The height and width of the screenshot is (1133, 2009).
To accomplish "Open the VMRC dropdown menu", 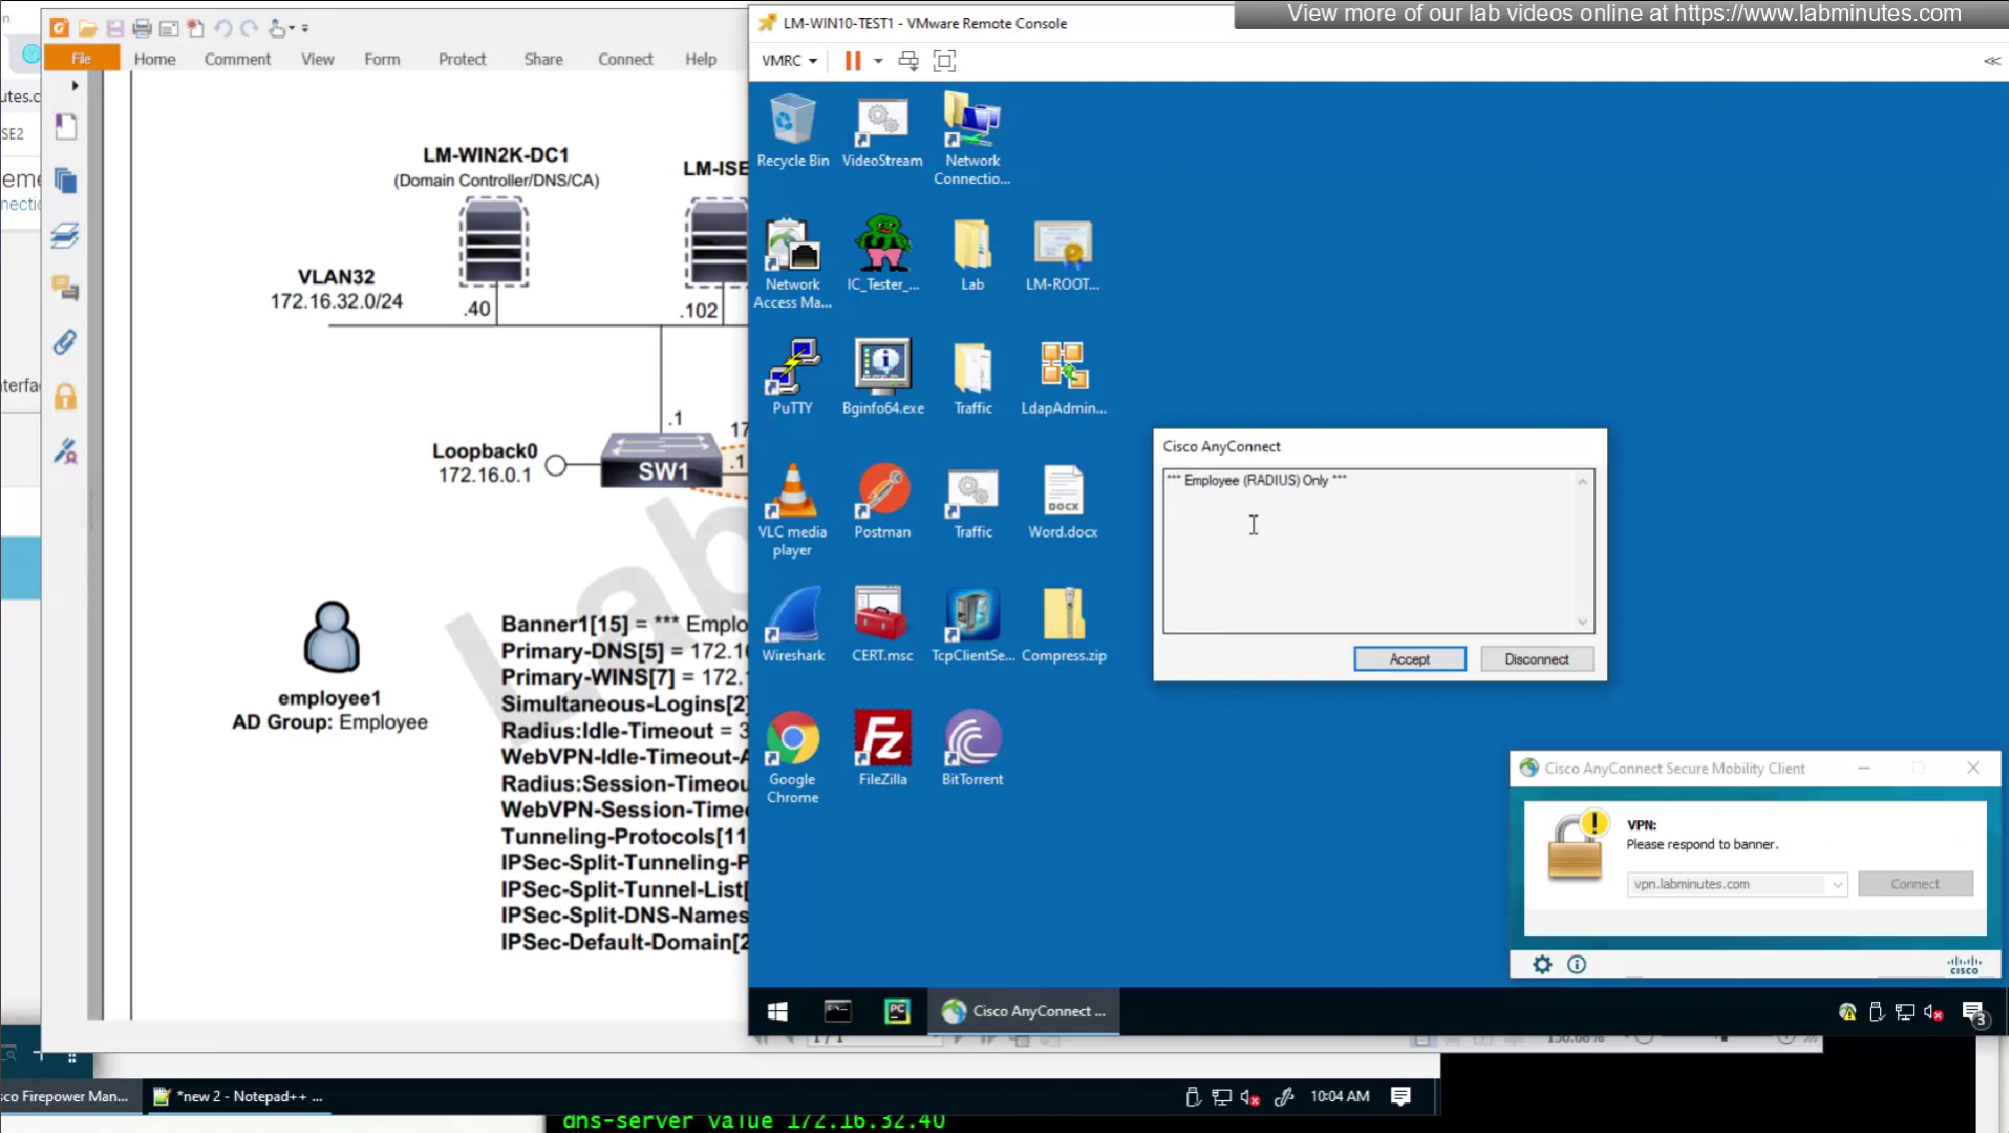I will (x=789, y=61).
